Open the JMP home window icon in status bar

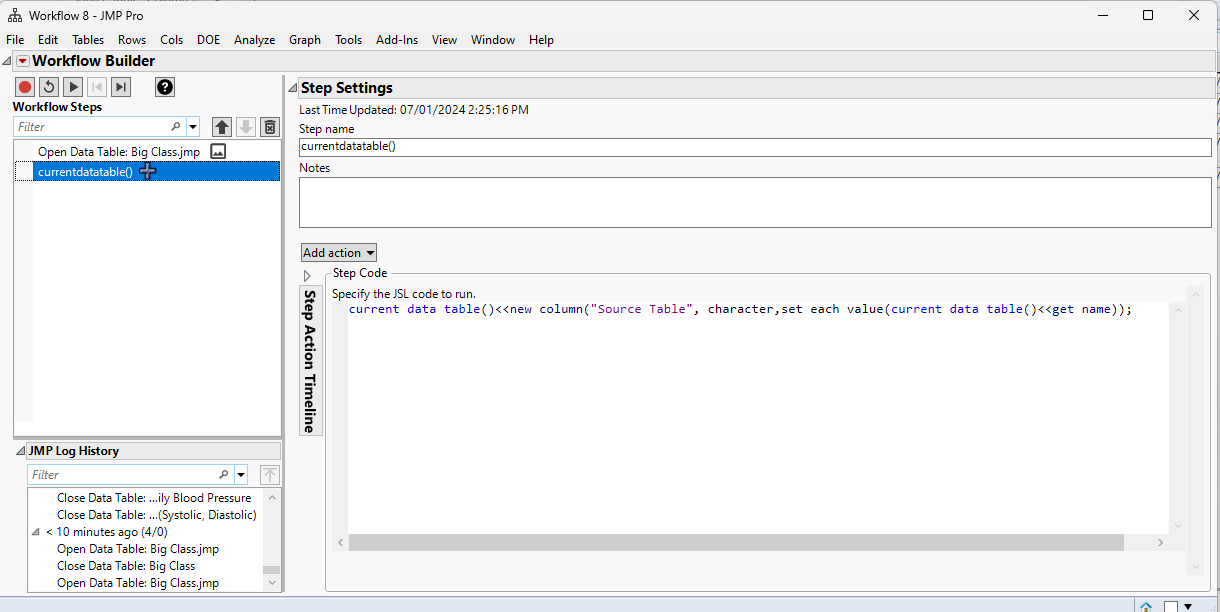click(x=1146, y=605)
